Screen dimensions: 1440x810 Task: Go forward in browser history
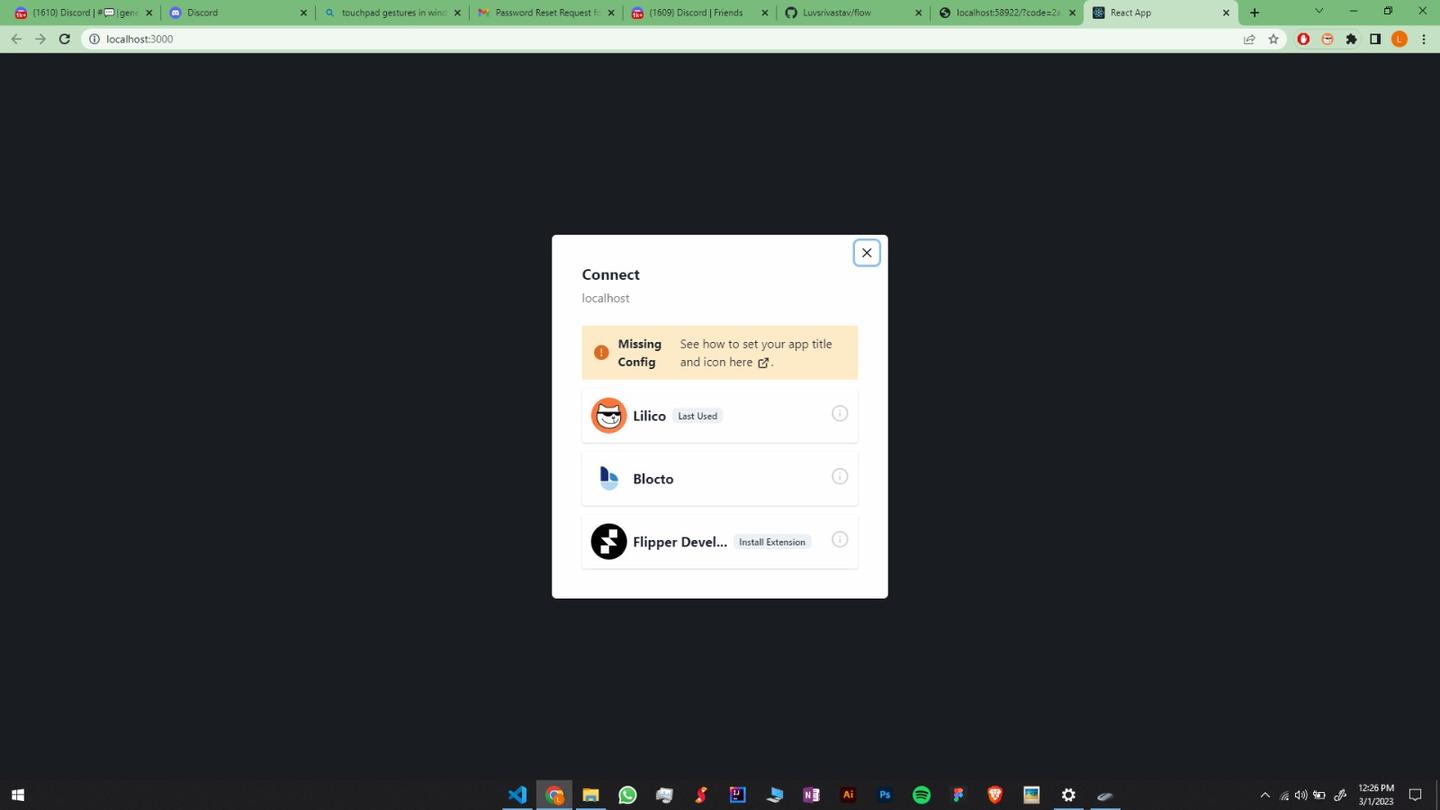(40, 39)
